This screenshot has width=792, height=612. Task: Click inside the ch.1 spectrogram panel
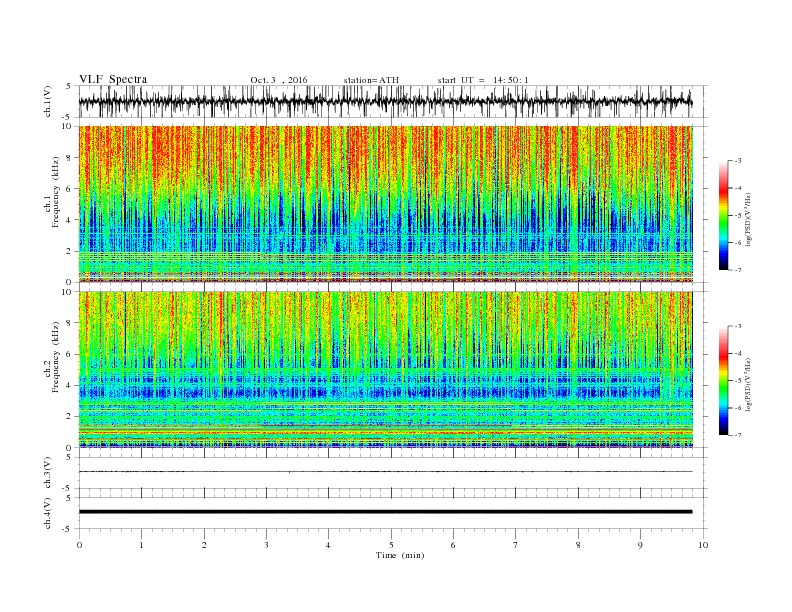tap(386, 204)
